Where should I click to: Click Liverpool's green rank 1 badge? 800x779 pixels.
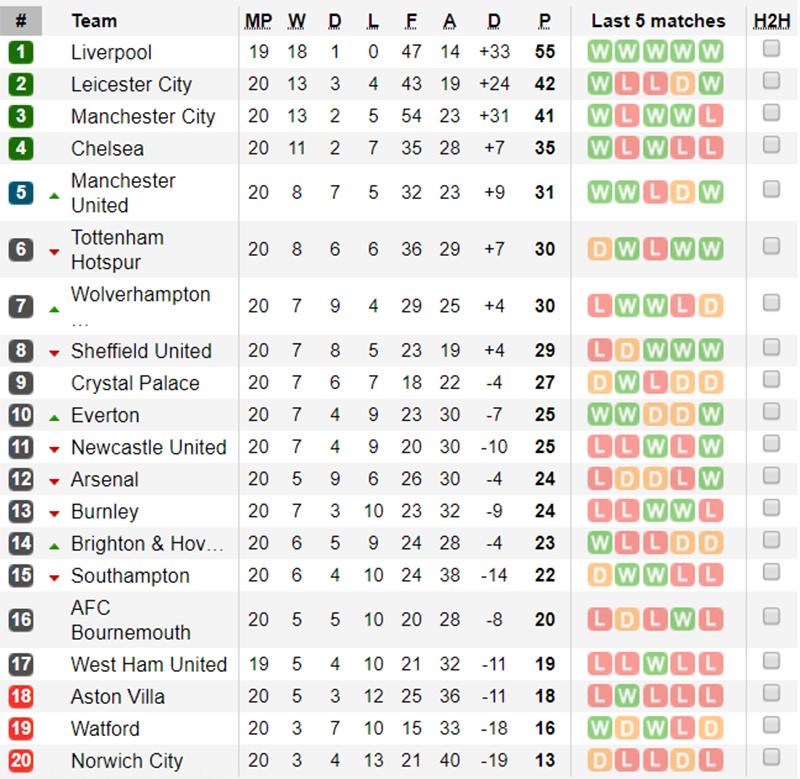click(21, 53)
